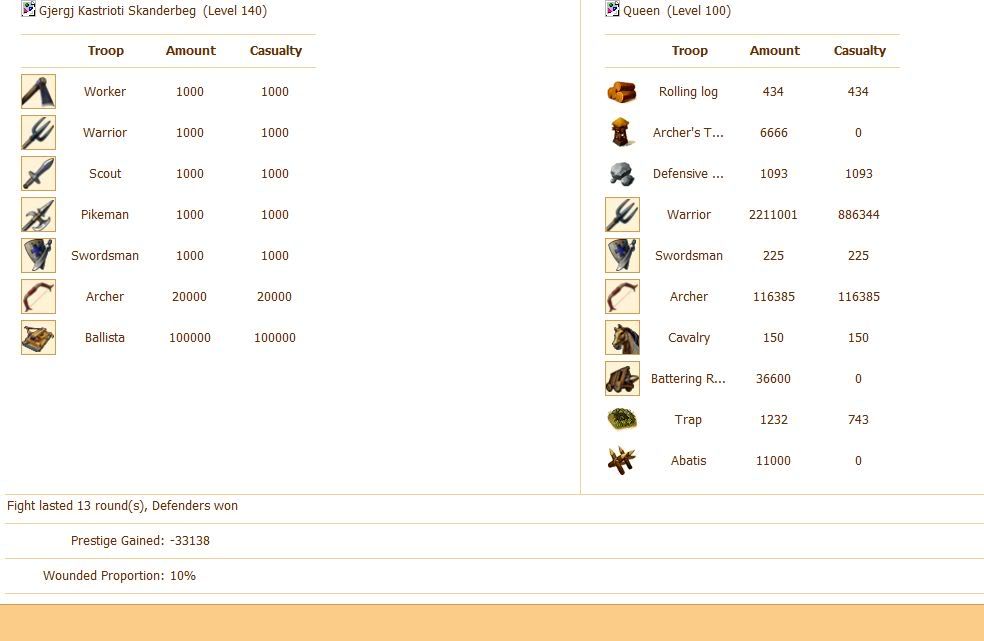The width and height of the screenshot is (984, 641).
Task: Click the Fight lasted 13 rounds result
Action: click(x=122, y=506)
